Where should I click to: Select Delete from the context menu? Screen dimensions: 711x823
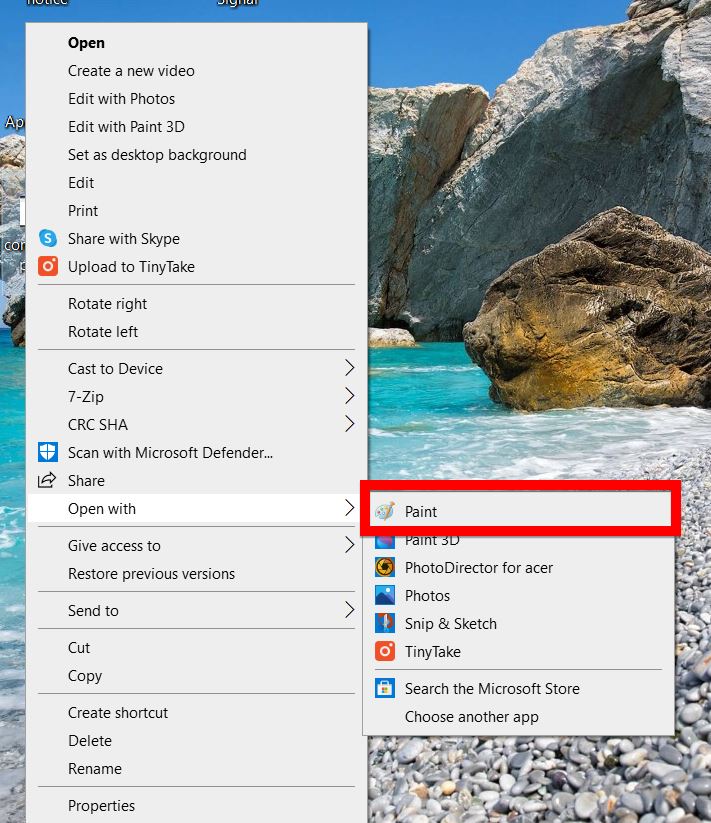point(197,741)
